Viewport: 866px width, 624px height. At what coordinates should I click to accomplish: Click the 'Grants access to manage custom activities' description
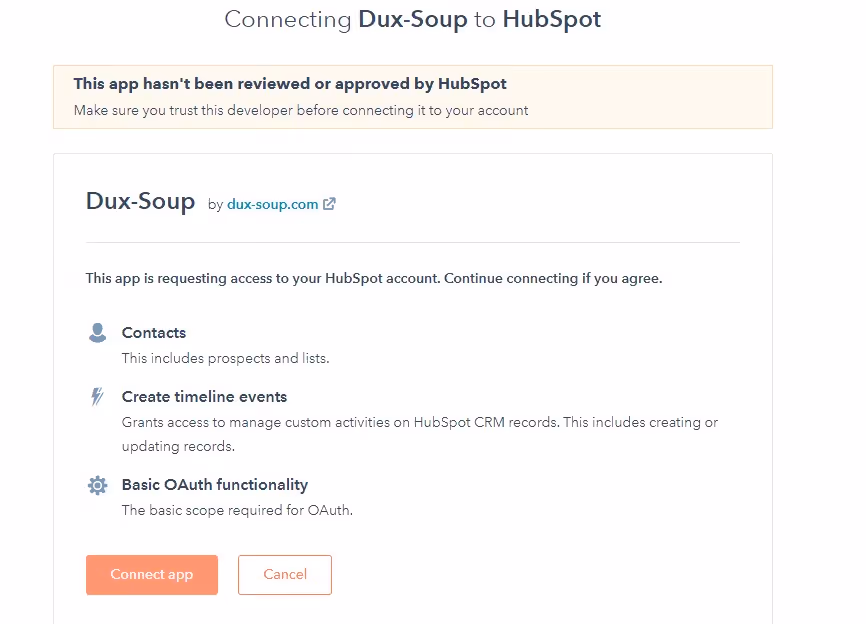tap(420, 434)
